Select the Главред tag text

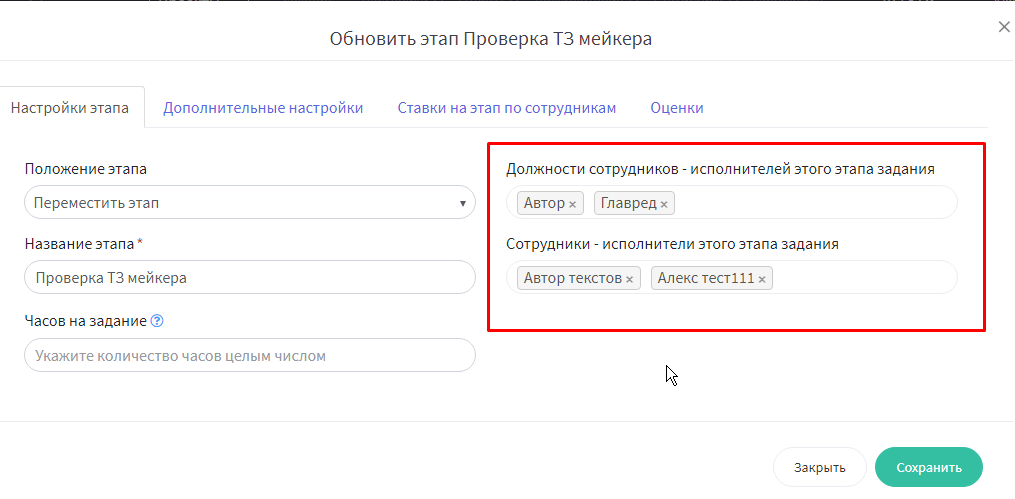click(629, 203)
